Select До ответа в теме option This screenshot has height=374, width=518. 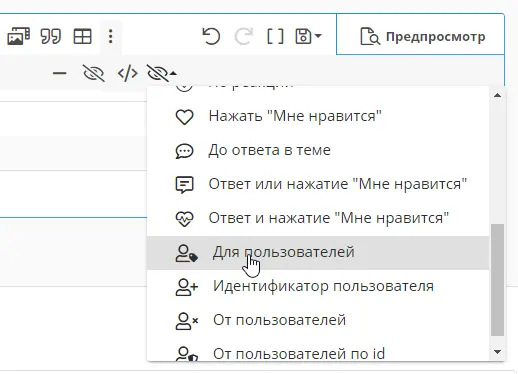318,150
